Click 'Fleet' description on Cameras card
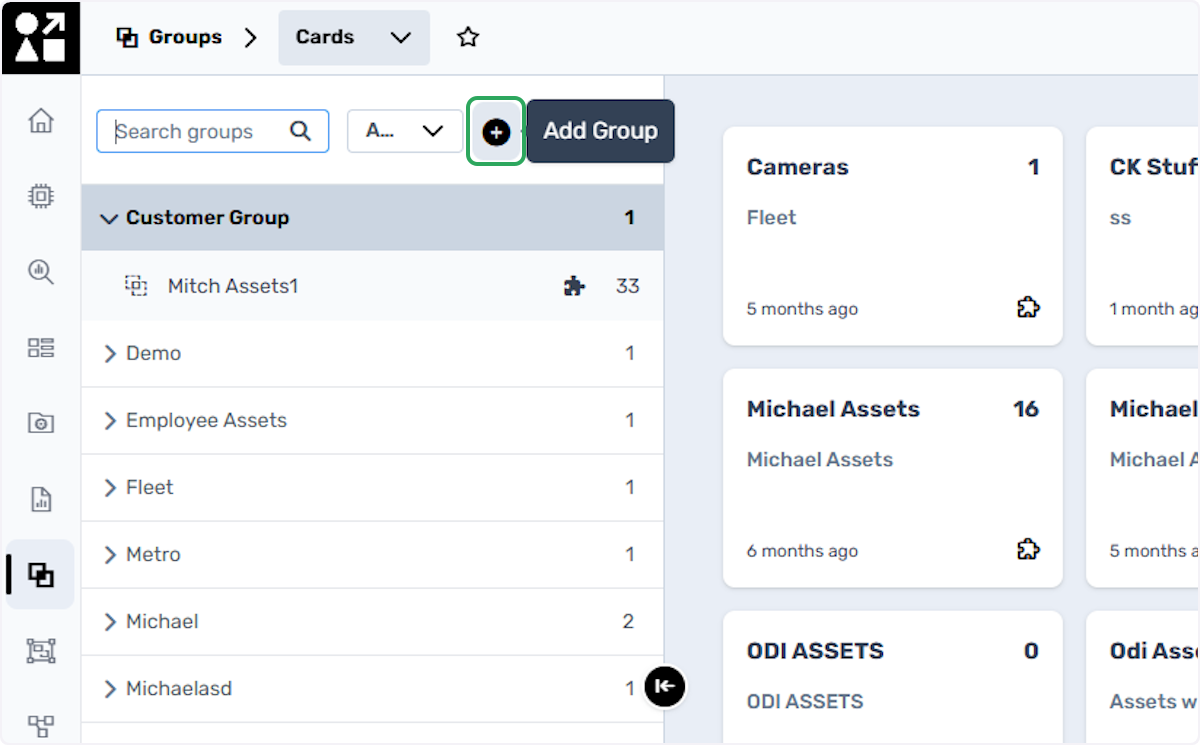 (771, 217)
